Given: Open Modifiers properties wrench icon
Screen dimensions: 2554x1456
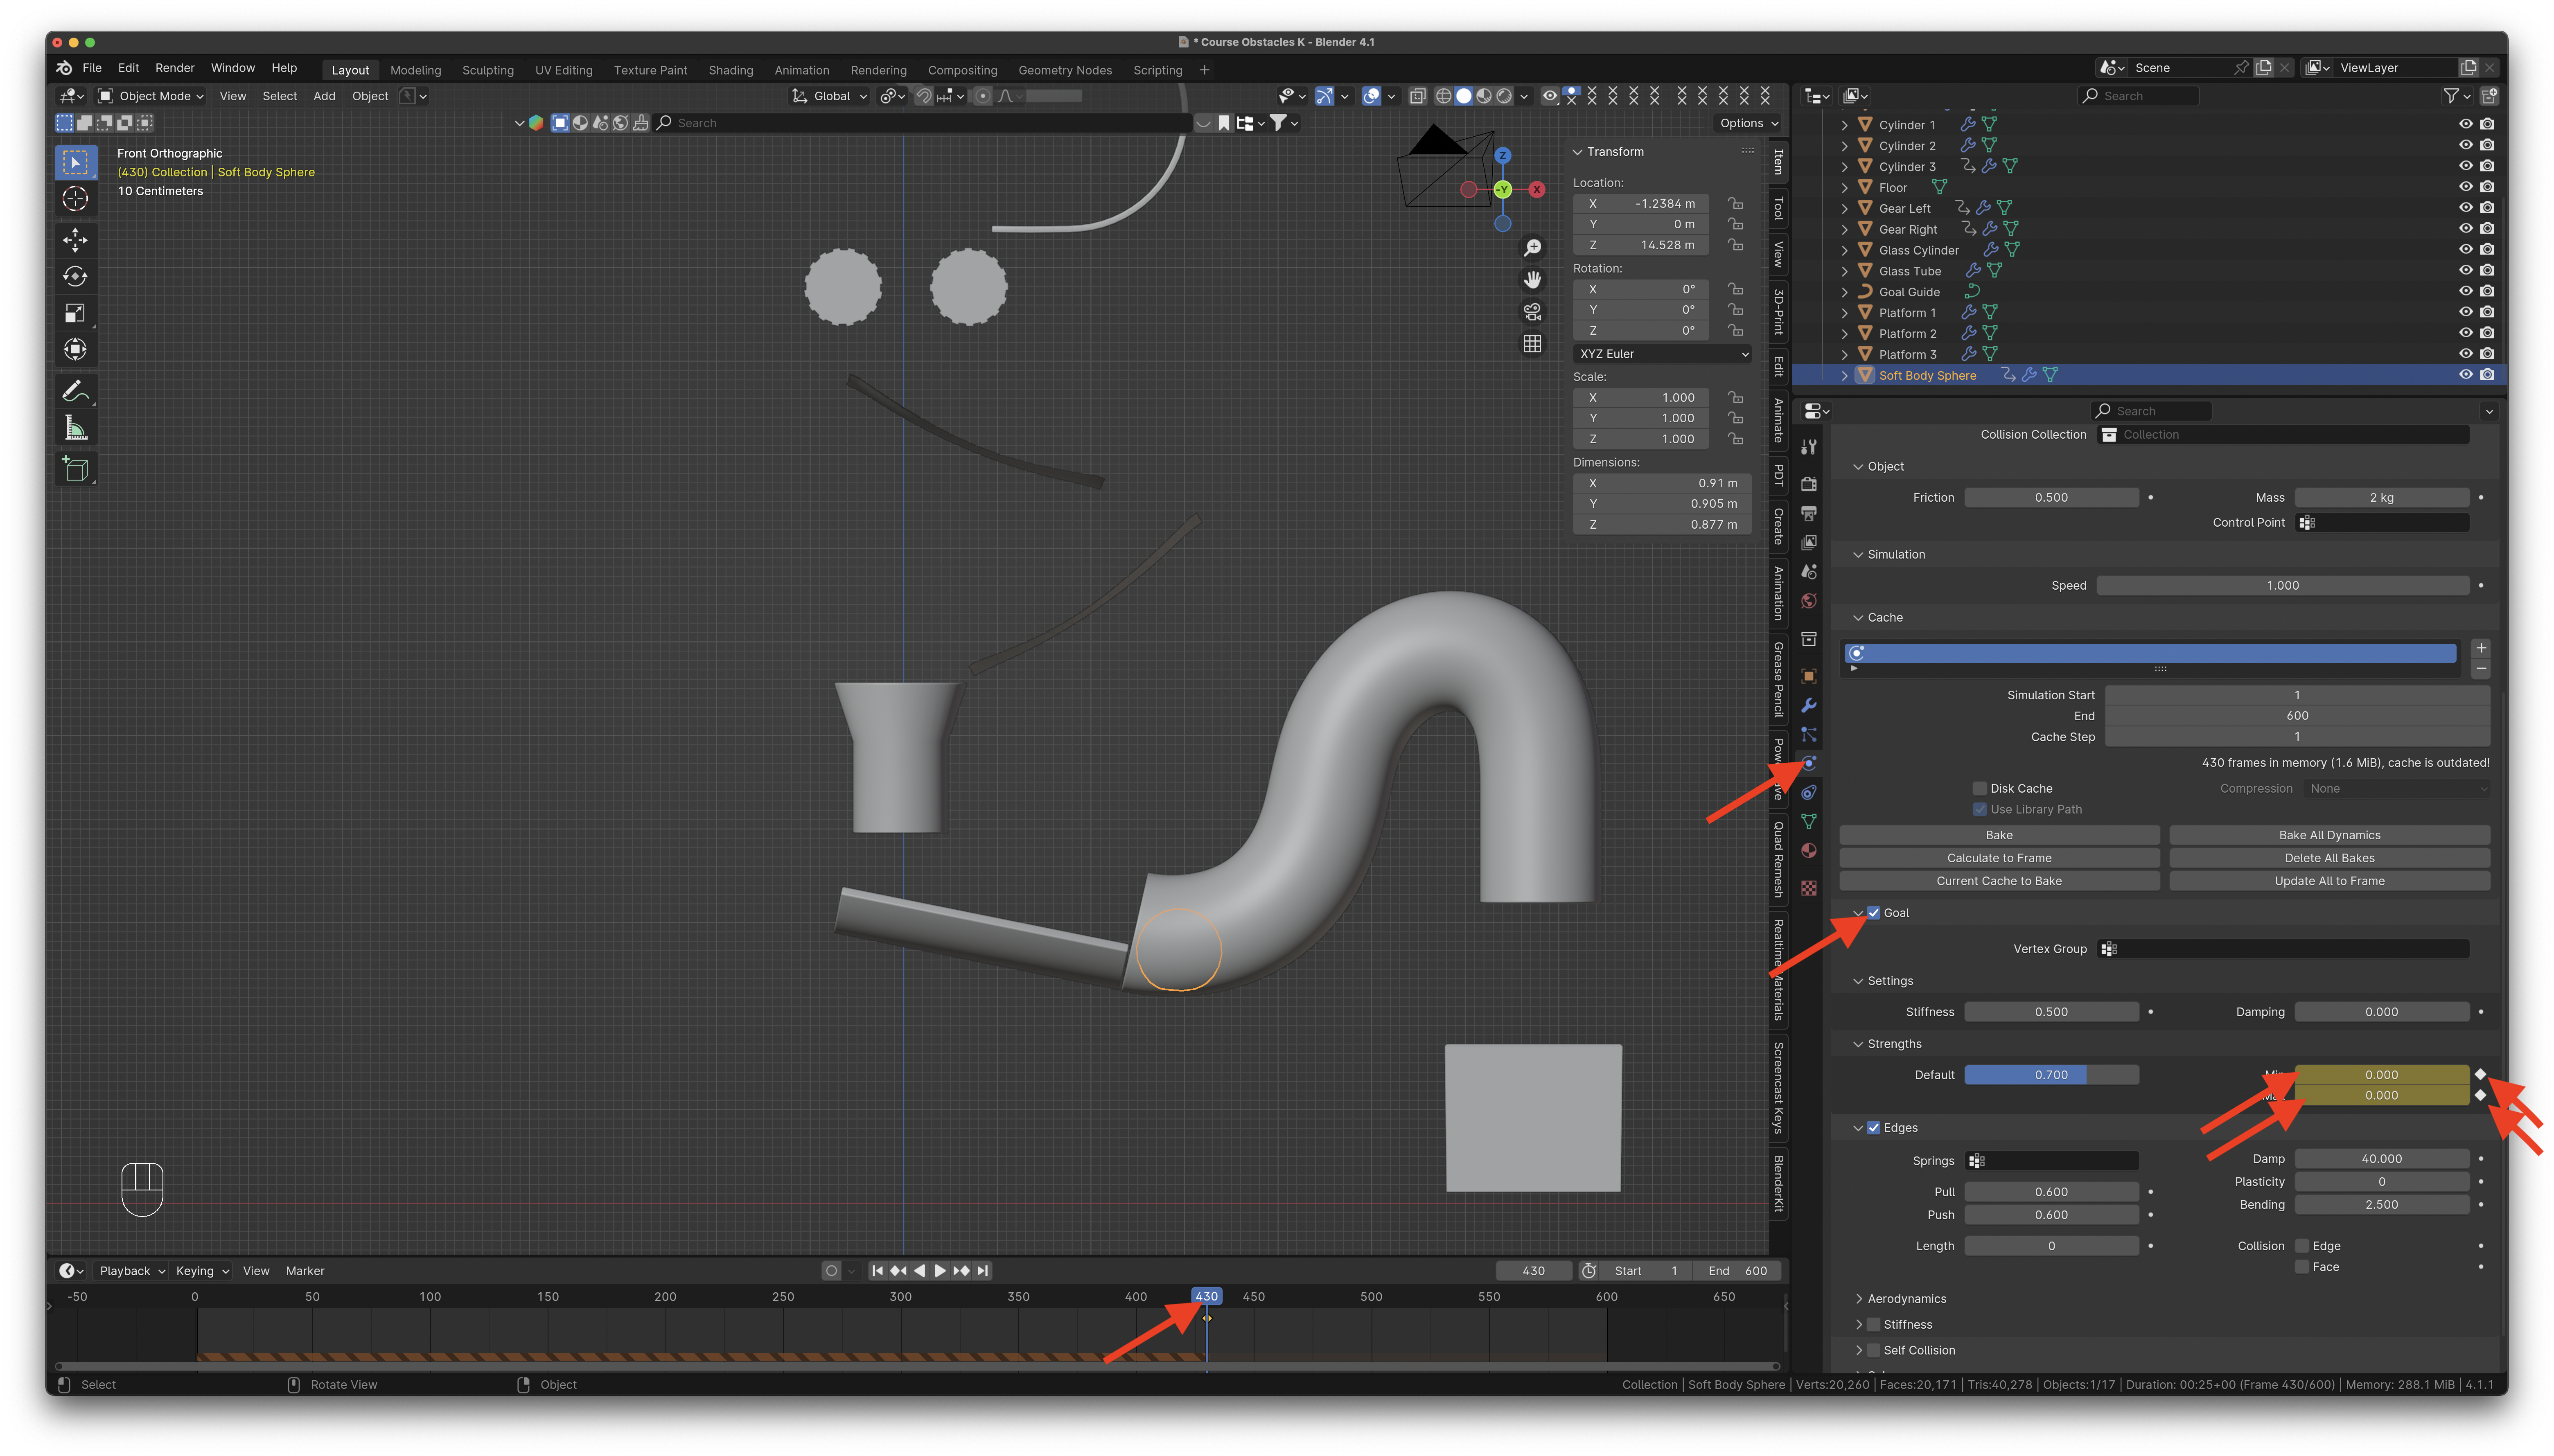Looking at the screenshot, I should (1809, 706).
